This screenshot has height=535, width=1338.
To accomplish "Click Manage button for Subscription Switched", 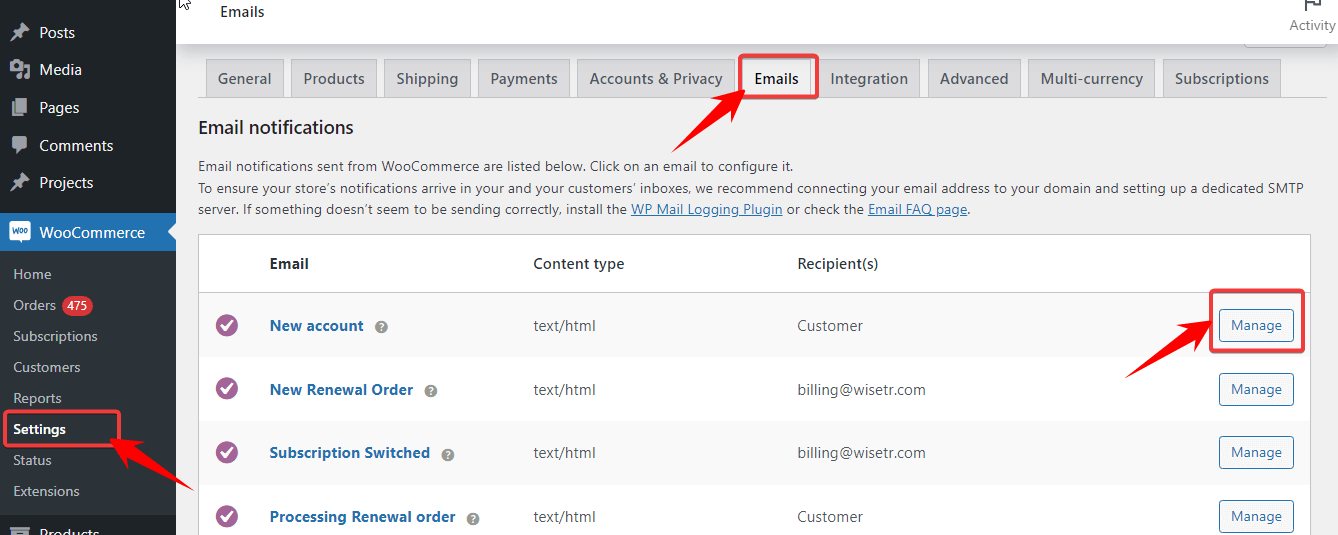I will click(1256, 452).
